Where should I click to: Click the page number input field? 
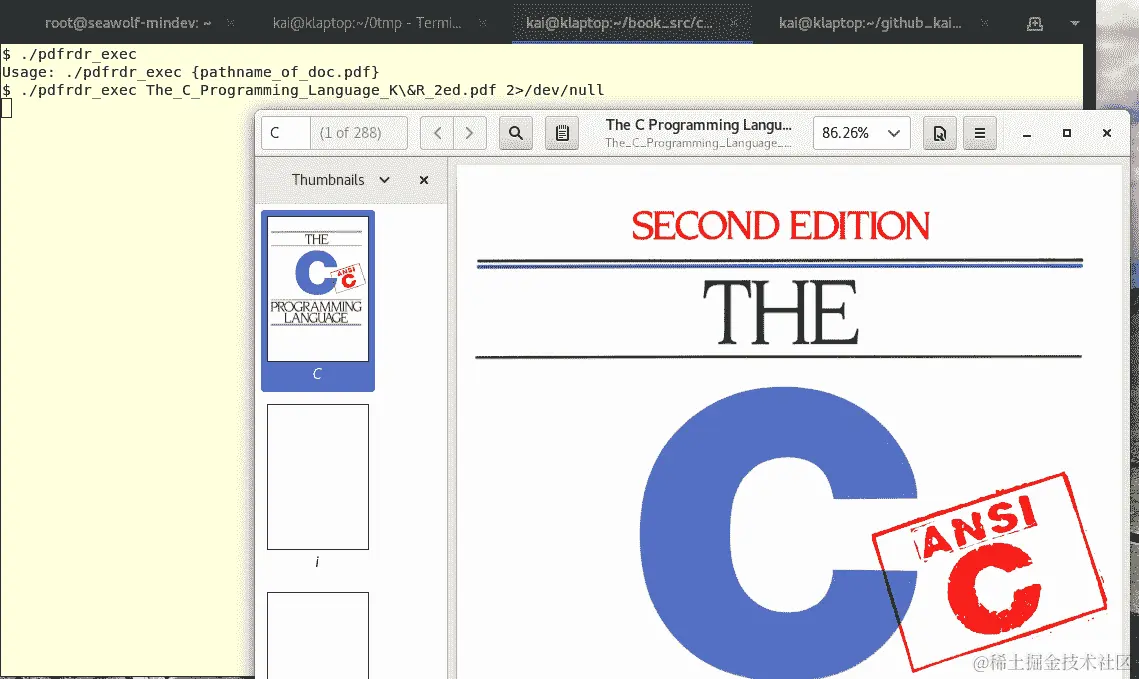pos(285,133)
